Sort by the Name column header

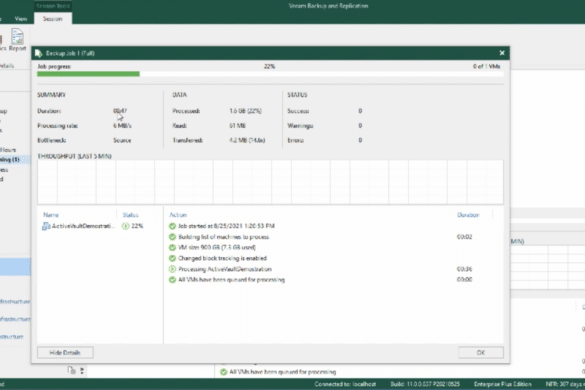tap(51, 215)
